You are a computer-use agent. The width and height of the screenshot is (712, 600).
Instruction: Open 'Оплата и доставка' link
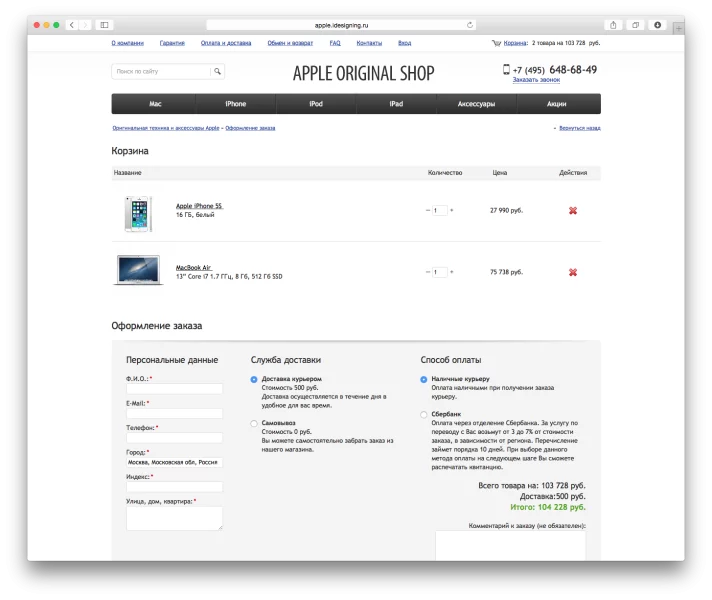pos(226,43)
